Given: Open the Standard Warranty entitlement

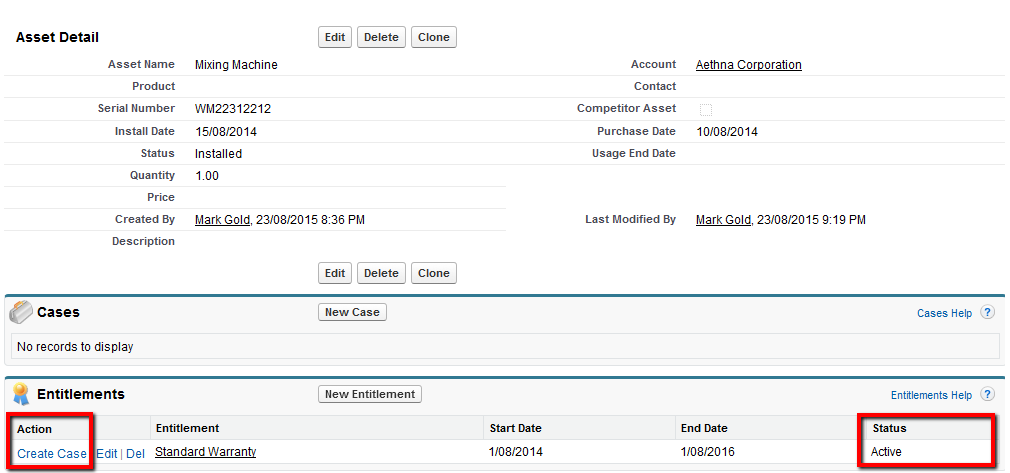Looking at the screenshot, I should click(205, 452).
